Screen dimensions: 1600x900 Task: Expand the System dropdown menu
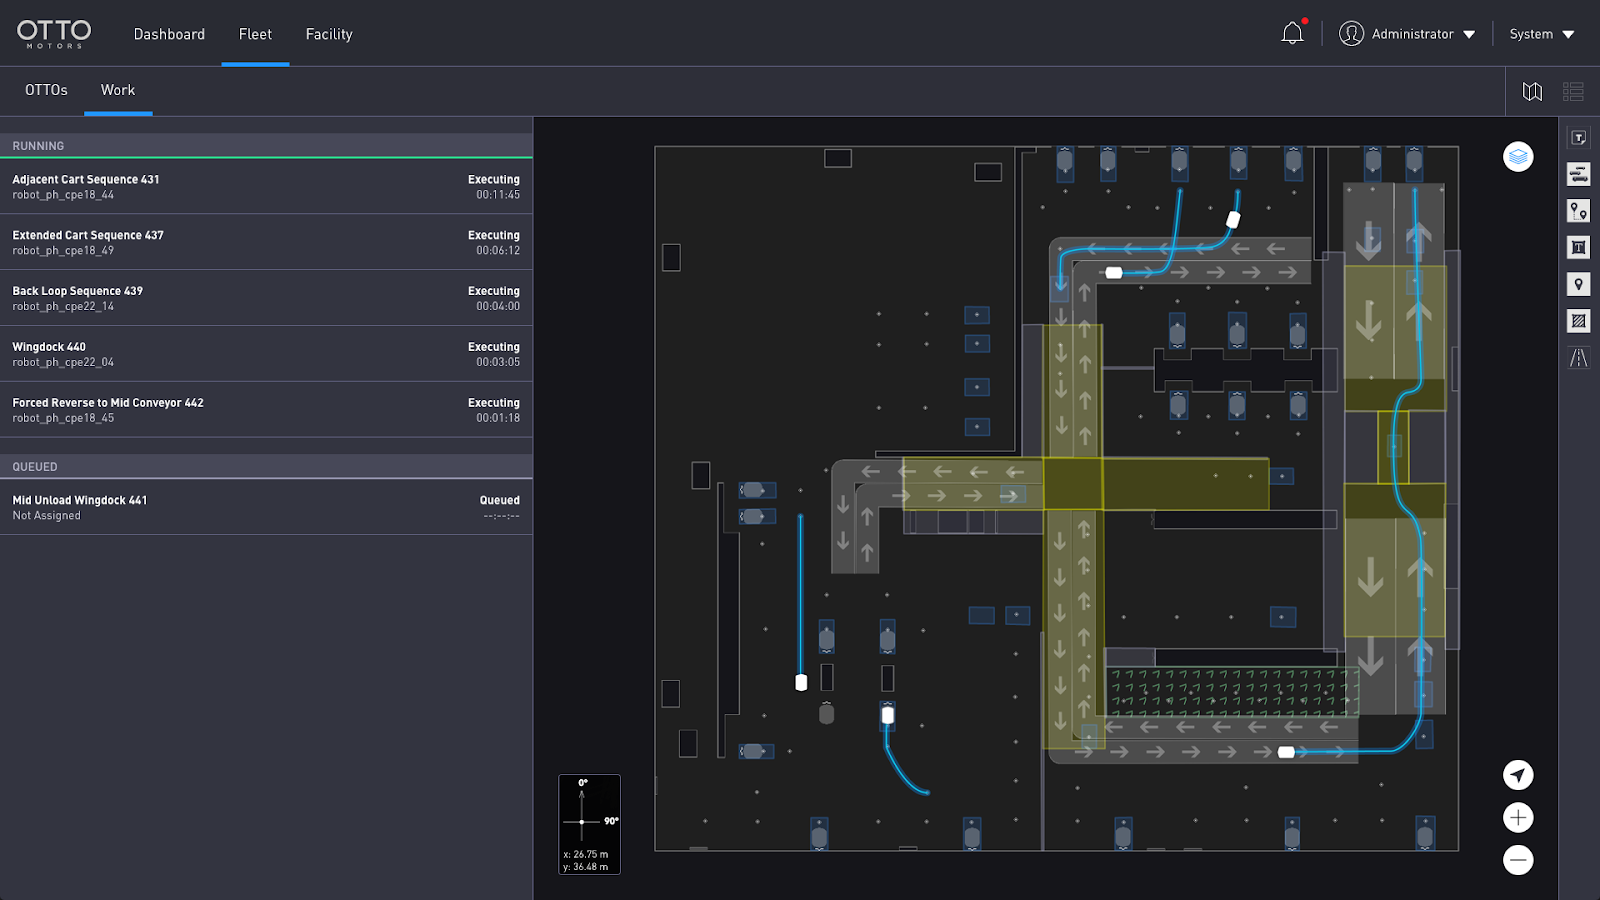click(1541, 34)
